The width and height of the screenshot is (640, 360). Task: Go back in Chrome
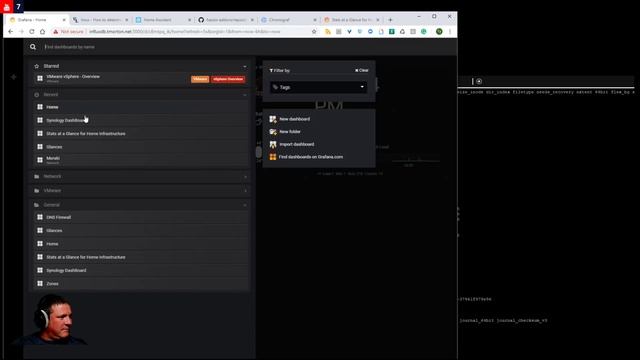click(11, 31)
